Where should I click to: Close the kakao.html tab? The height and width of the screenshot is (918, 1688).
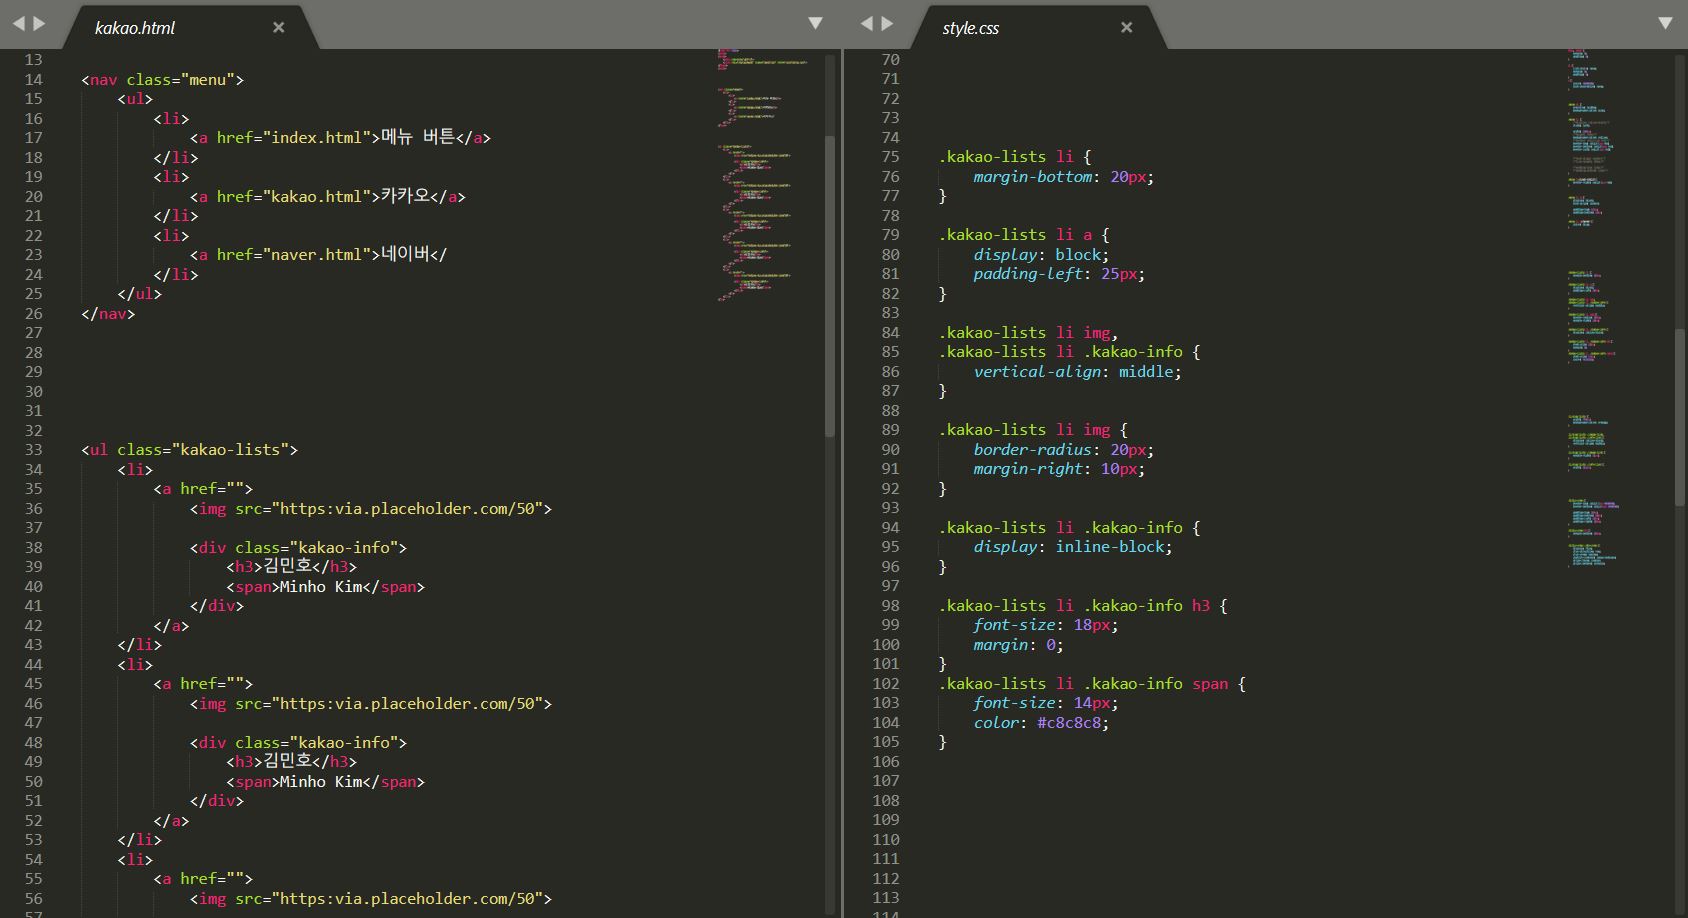pos(279,28)
